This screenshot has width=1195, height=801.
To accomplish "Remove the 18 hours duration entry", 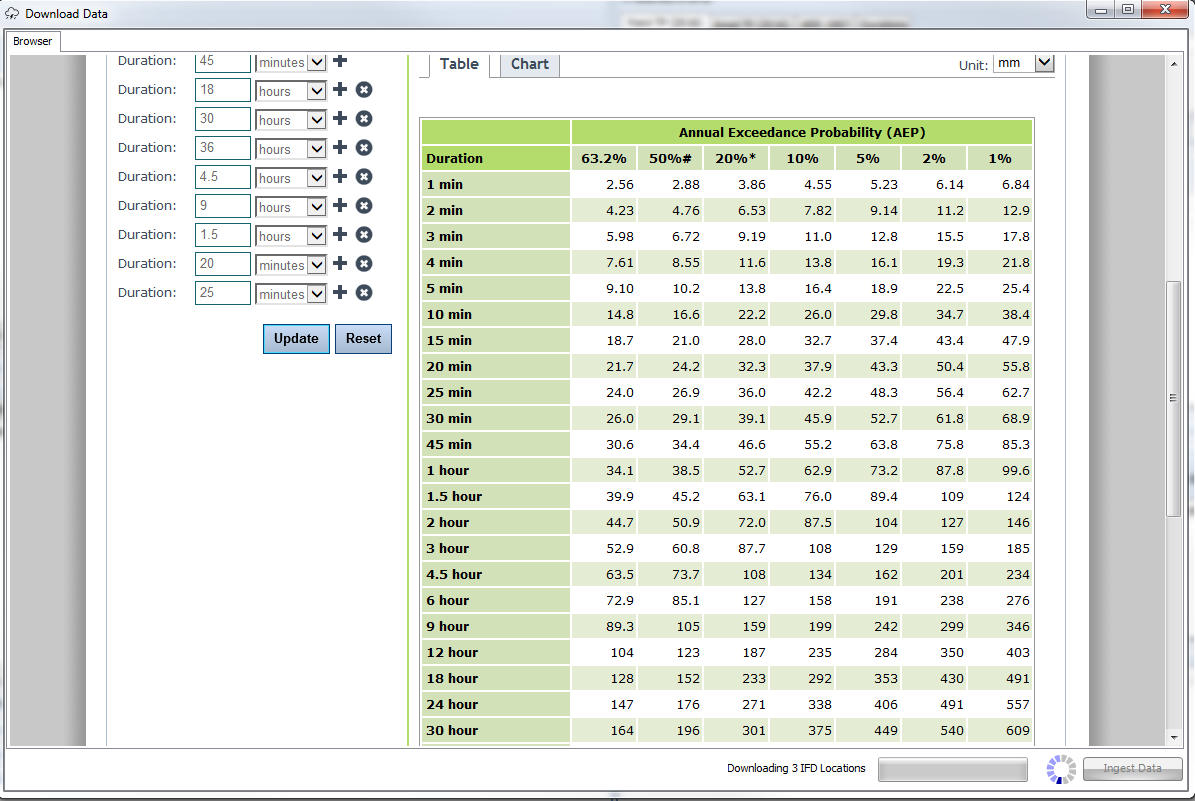I will (363, 90).
